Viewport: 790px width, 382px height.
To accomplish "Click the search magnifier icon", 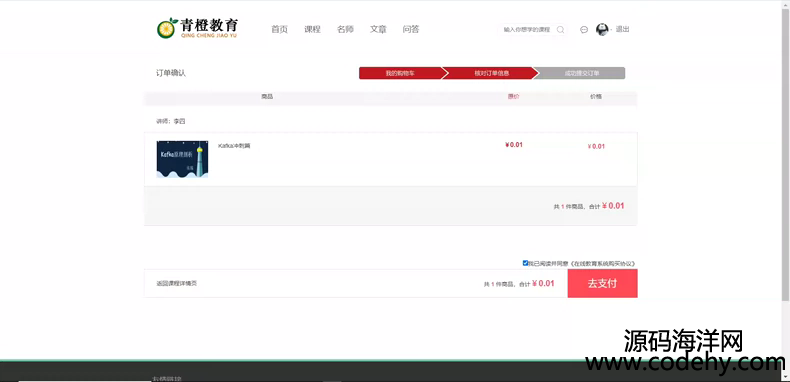I will [x=560, y=30].
